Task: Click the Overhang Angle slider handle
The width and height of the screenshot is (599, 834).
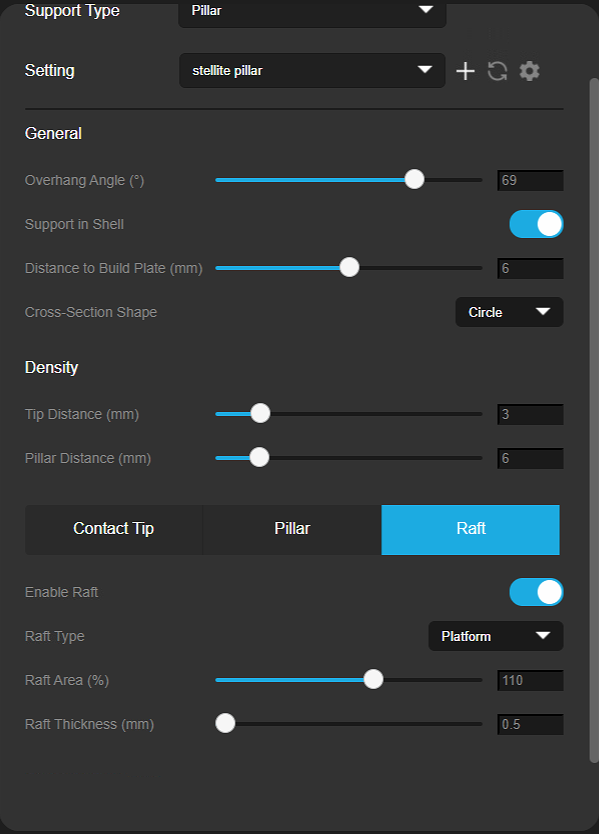Action: click(x=414, y=179)
